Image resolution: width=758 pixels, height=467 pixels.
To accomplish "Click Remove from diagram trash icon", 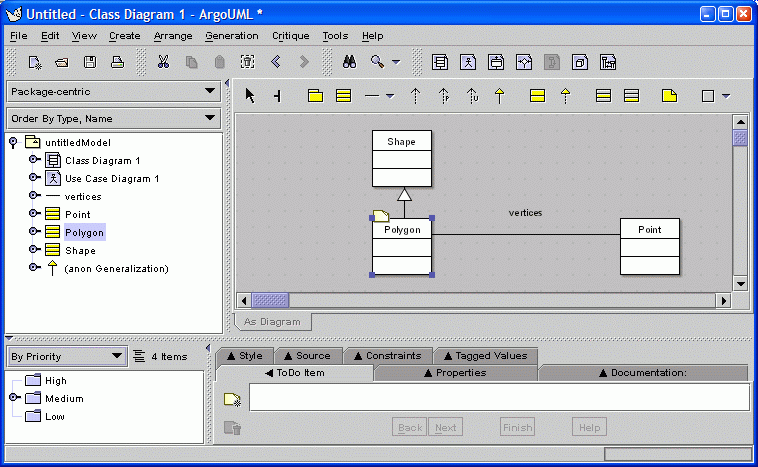I will coord(248,62).
